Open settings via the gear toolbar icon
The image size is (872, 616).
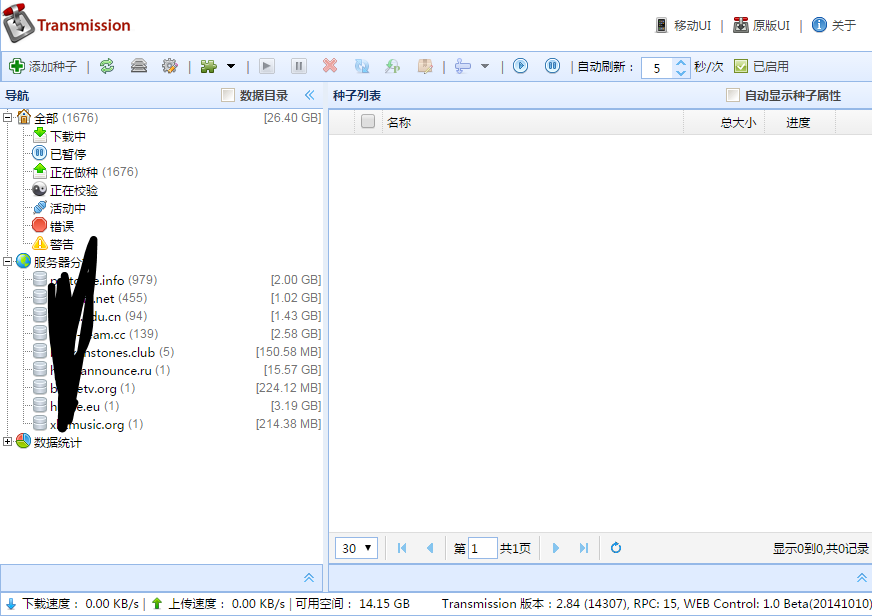click(169, 67)
